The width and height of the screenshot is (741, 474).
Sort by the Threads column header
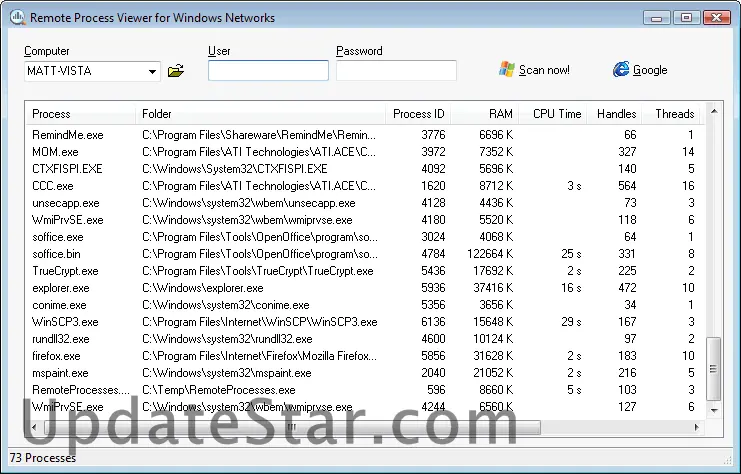673,114
